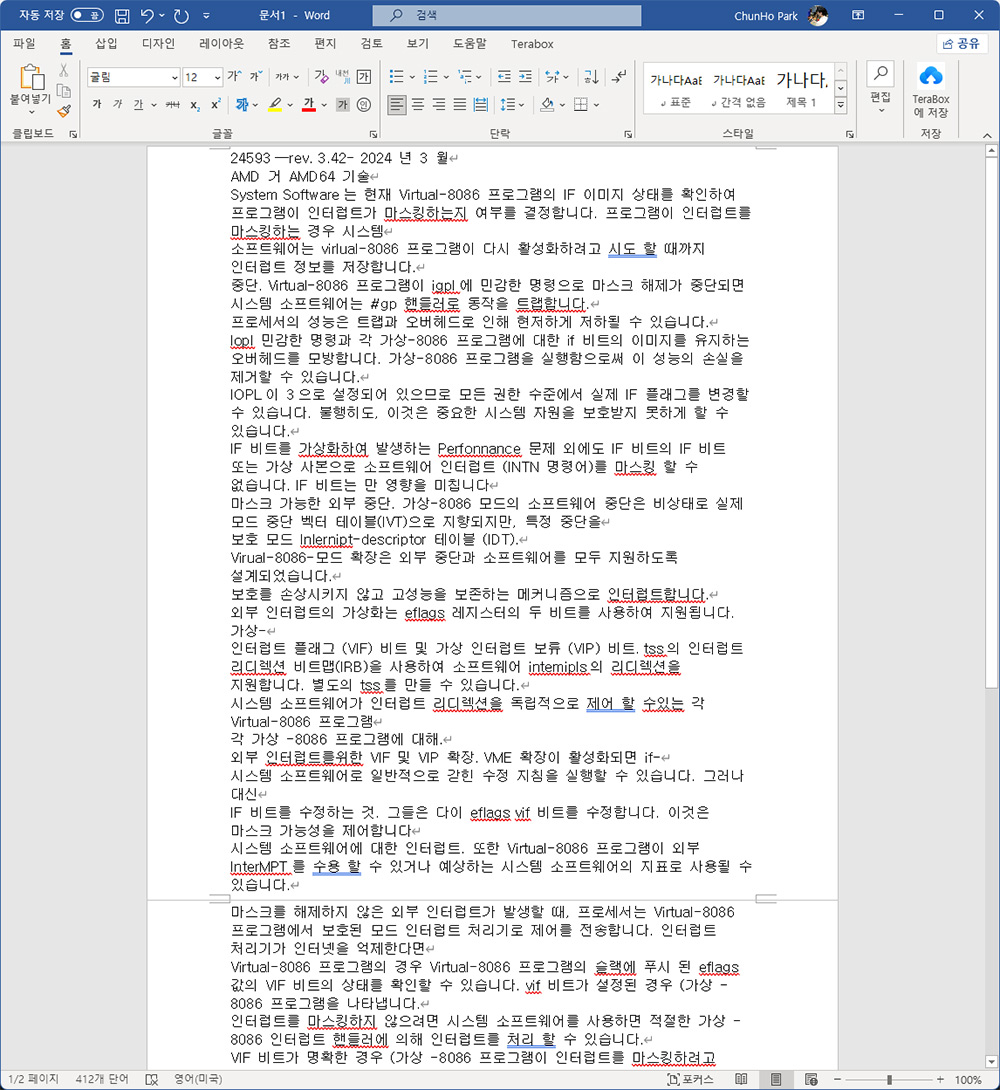
Task: Apply superscript formatting
Action: pos(216,104)
